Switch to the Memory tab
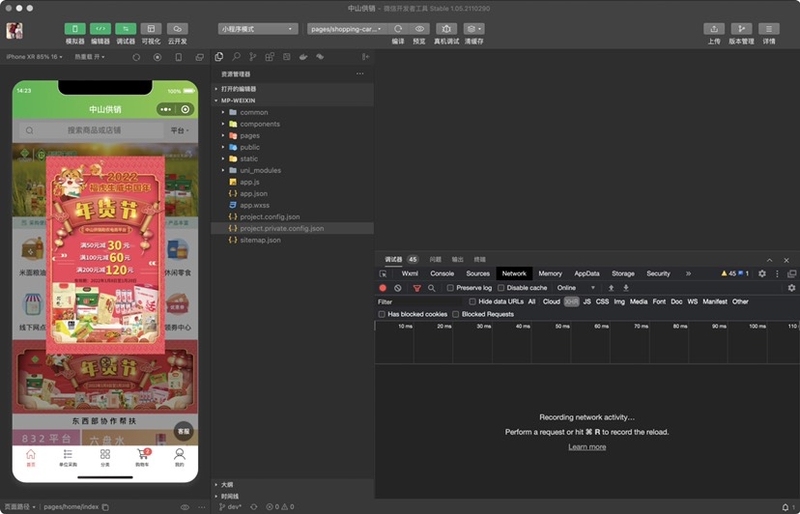 [x=550, y=274]
